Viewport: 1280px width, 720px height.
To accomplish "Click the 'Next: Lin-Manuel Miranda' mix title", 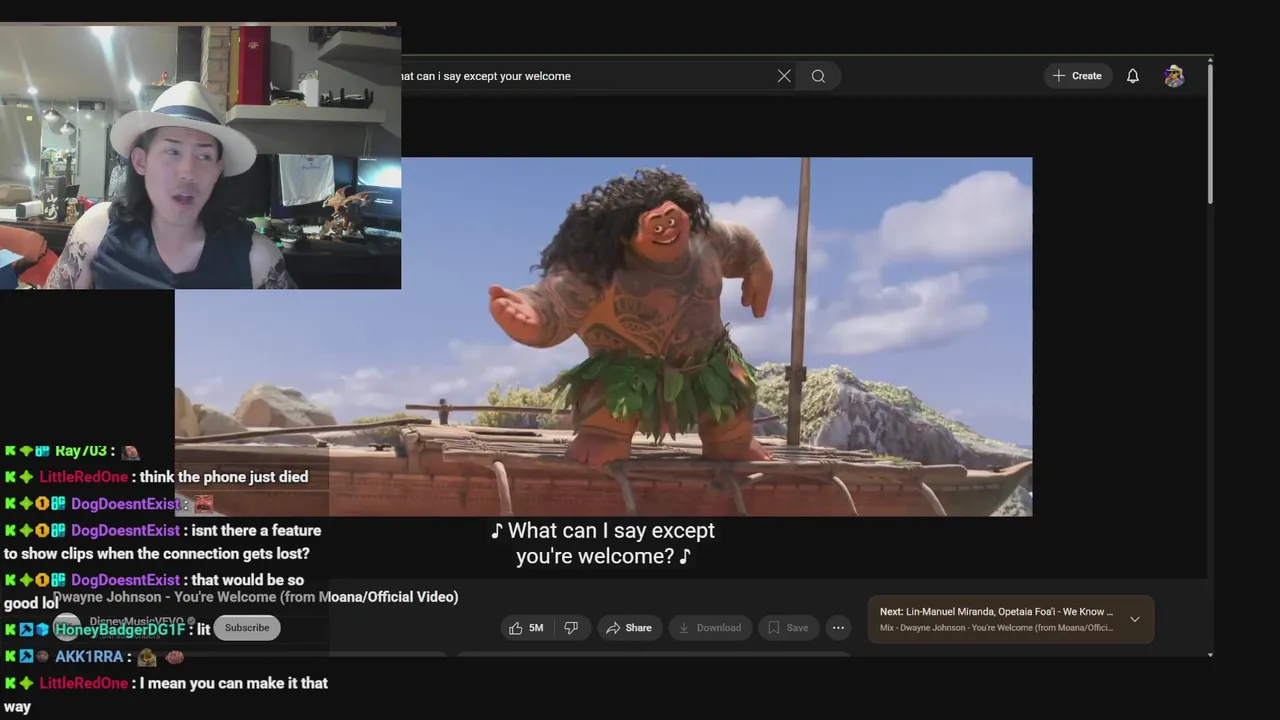I will (x=996, y=612).
